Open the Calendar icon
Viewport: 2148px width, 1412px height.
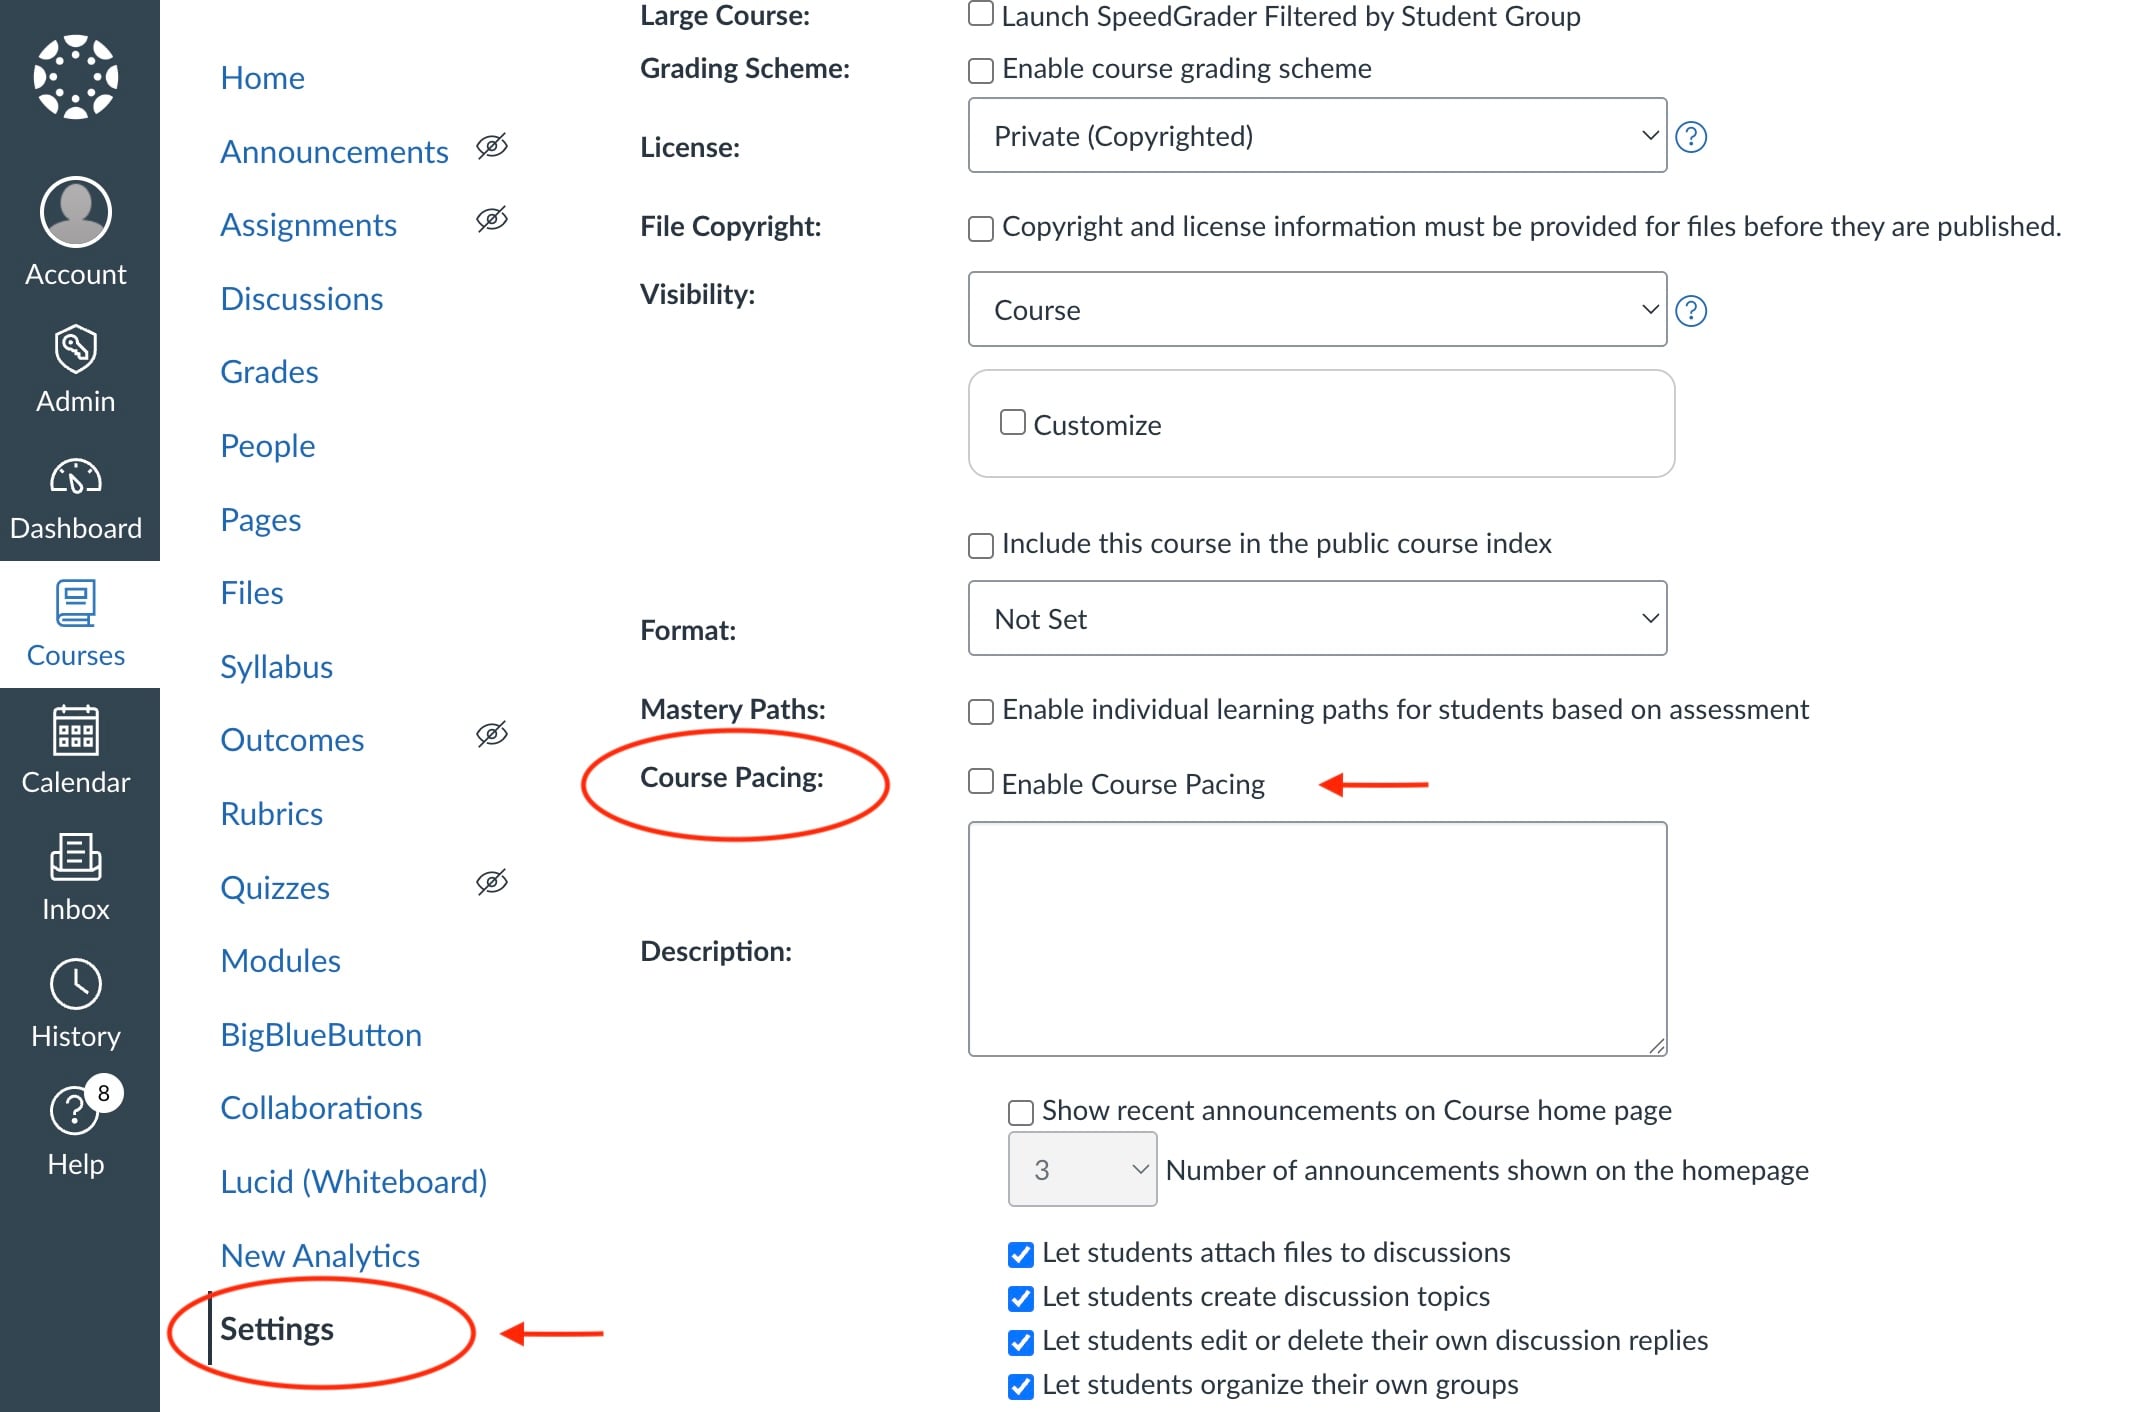76,731
